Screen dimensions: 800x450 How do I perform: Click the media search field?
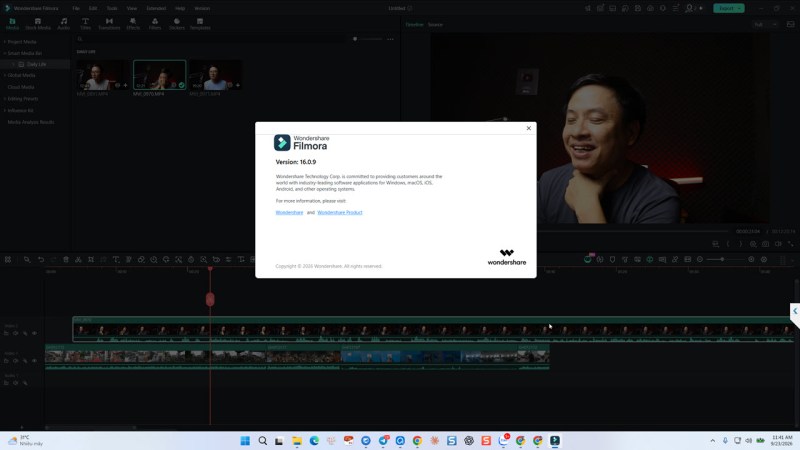click(209, 39)
